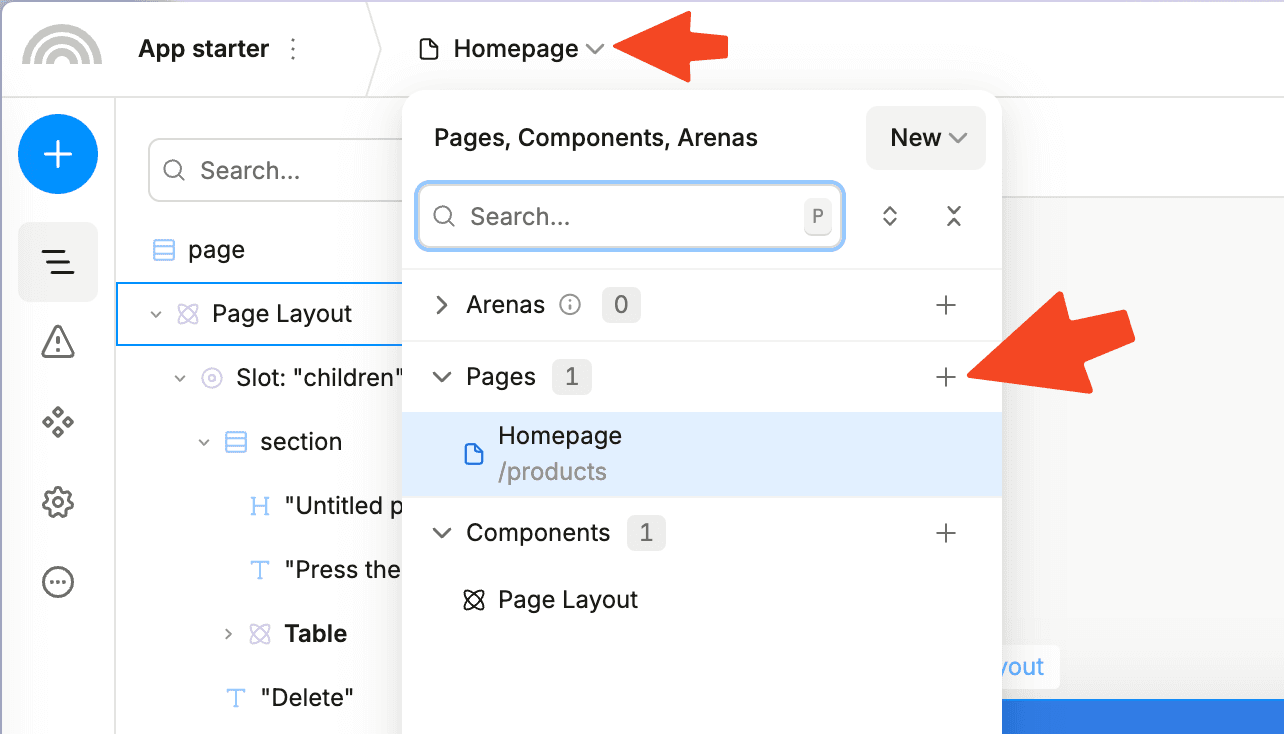Select the Homepage /products page entry
Image resolution: width=1284 pixels, height=734 pixels.
pos(702,454)
